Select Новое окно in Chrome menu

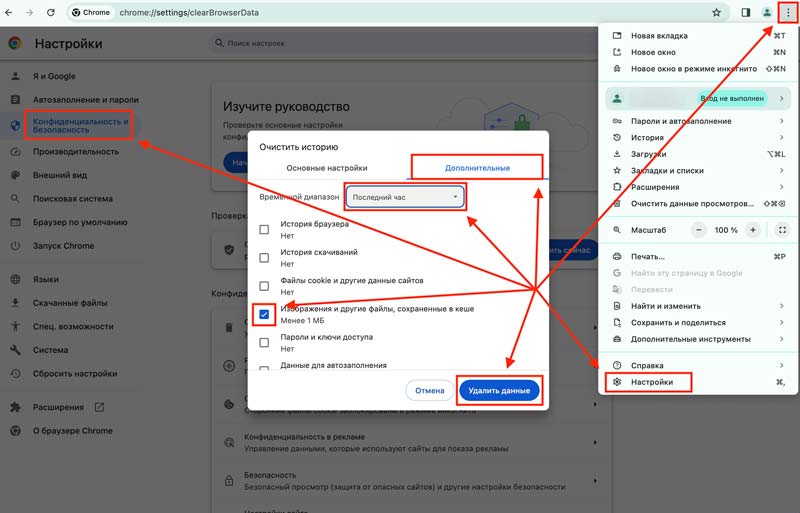coord(698,52)
